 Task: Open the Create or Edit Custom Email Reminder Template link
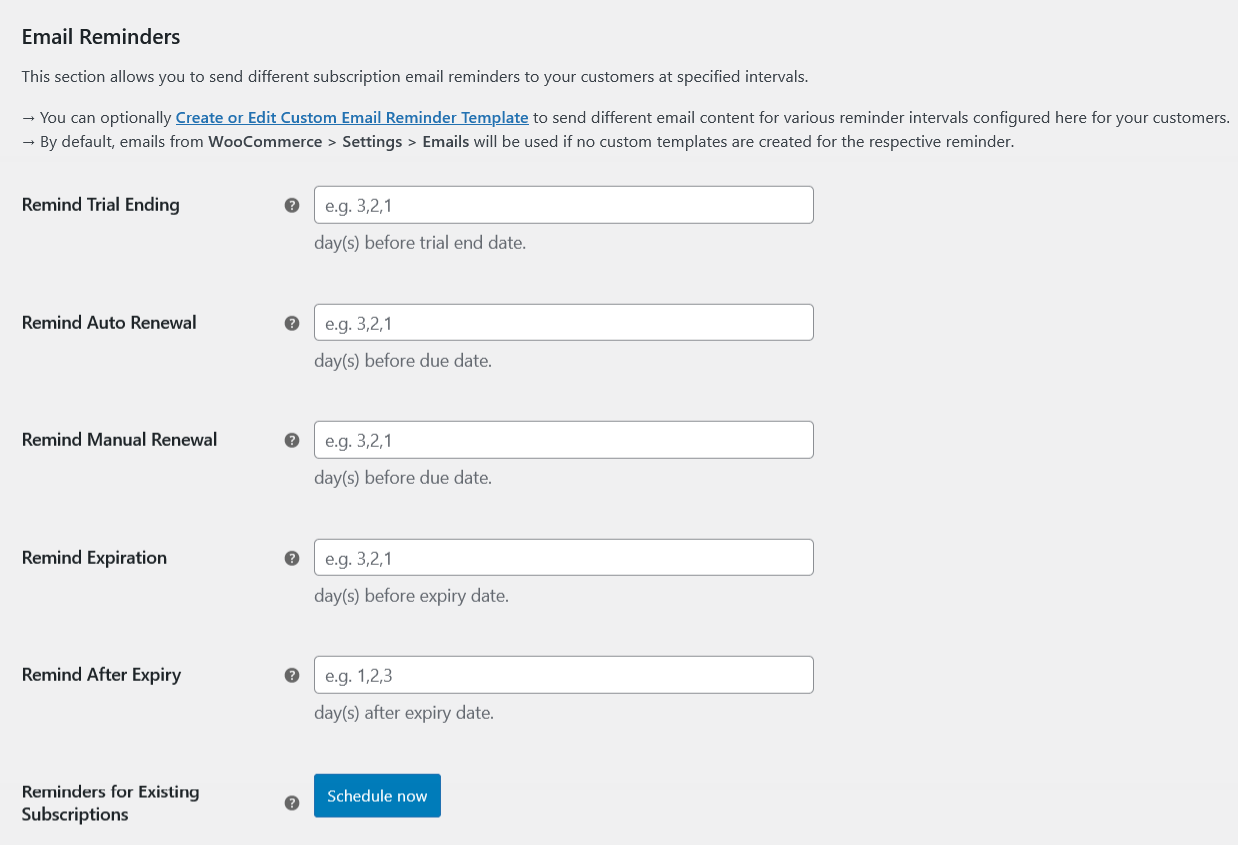pyautogui.click(x=352, y=117)
